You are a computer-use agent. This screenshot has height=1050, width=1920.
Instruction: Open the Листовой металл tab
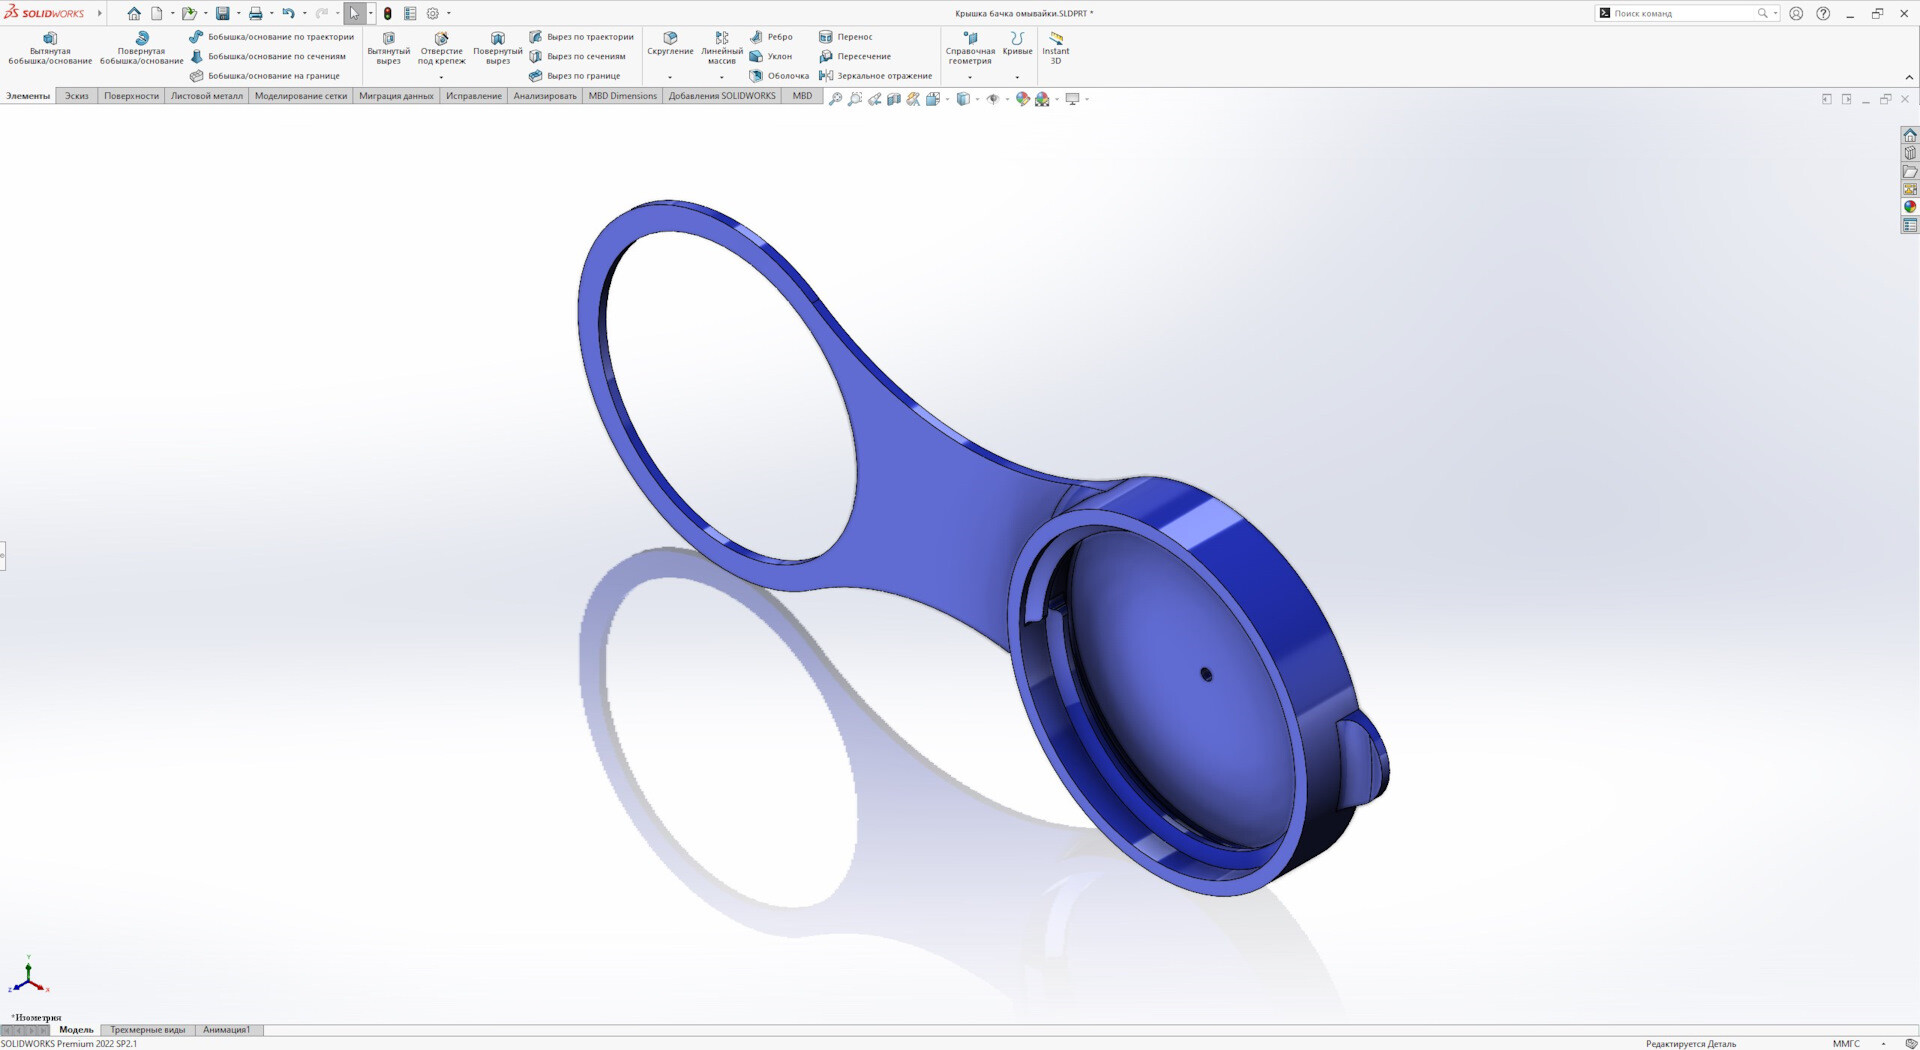[207, 96]
